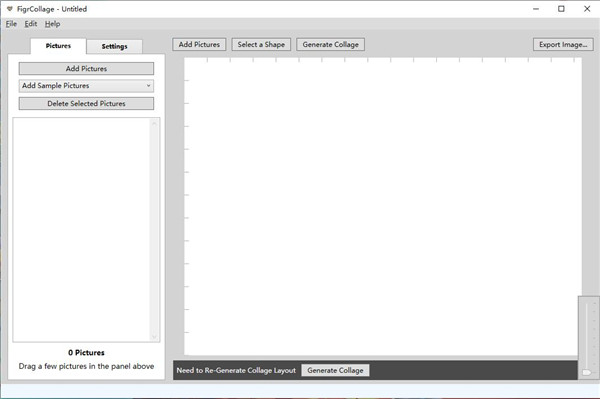Open the Edit menu
This screenshot has width=600, height=399.
pos(31,24)
